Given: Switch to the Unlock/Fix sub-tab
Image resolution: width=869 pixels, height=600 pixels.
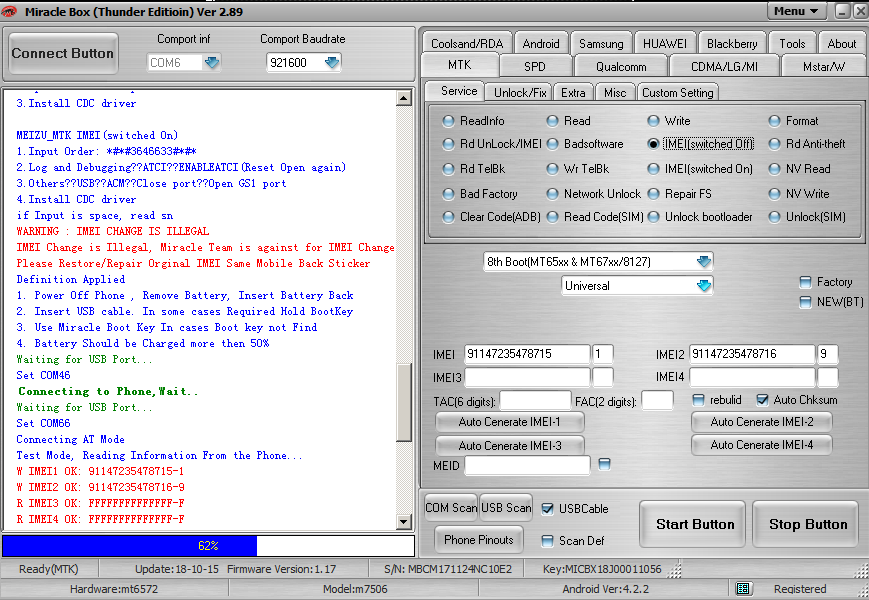Looking at the screenshot, I should pos(520,93).
